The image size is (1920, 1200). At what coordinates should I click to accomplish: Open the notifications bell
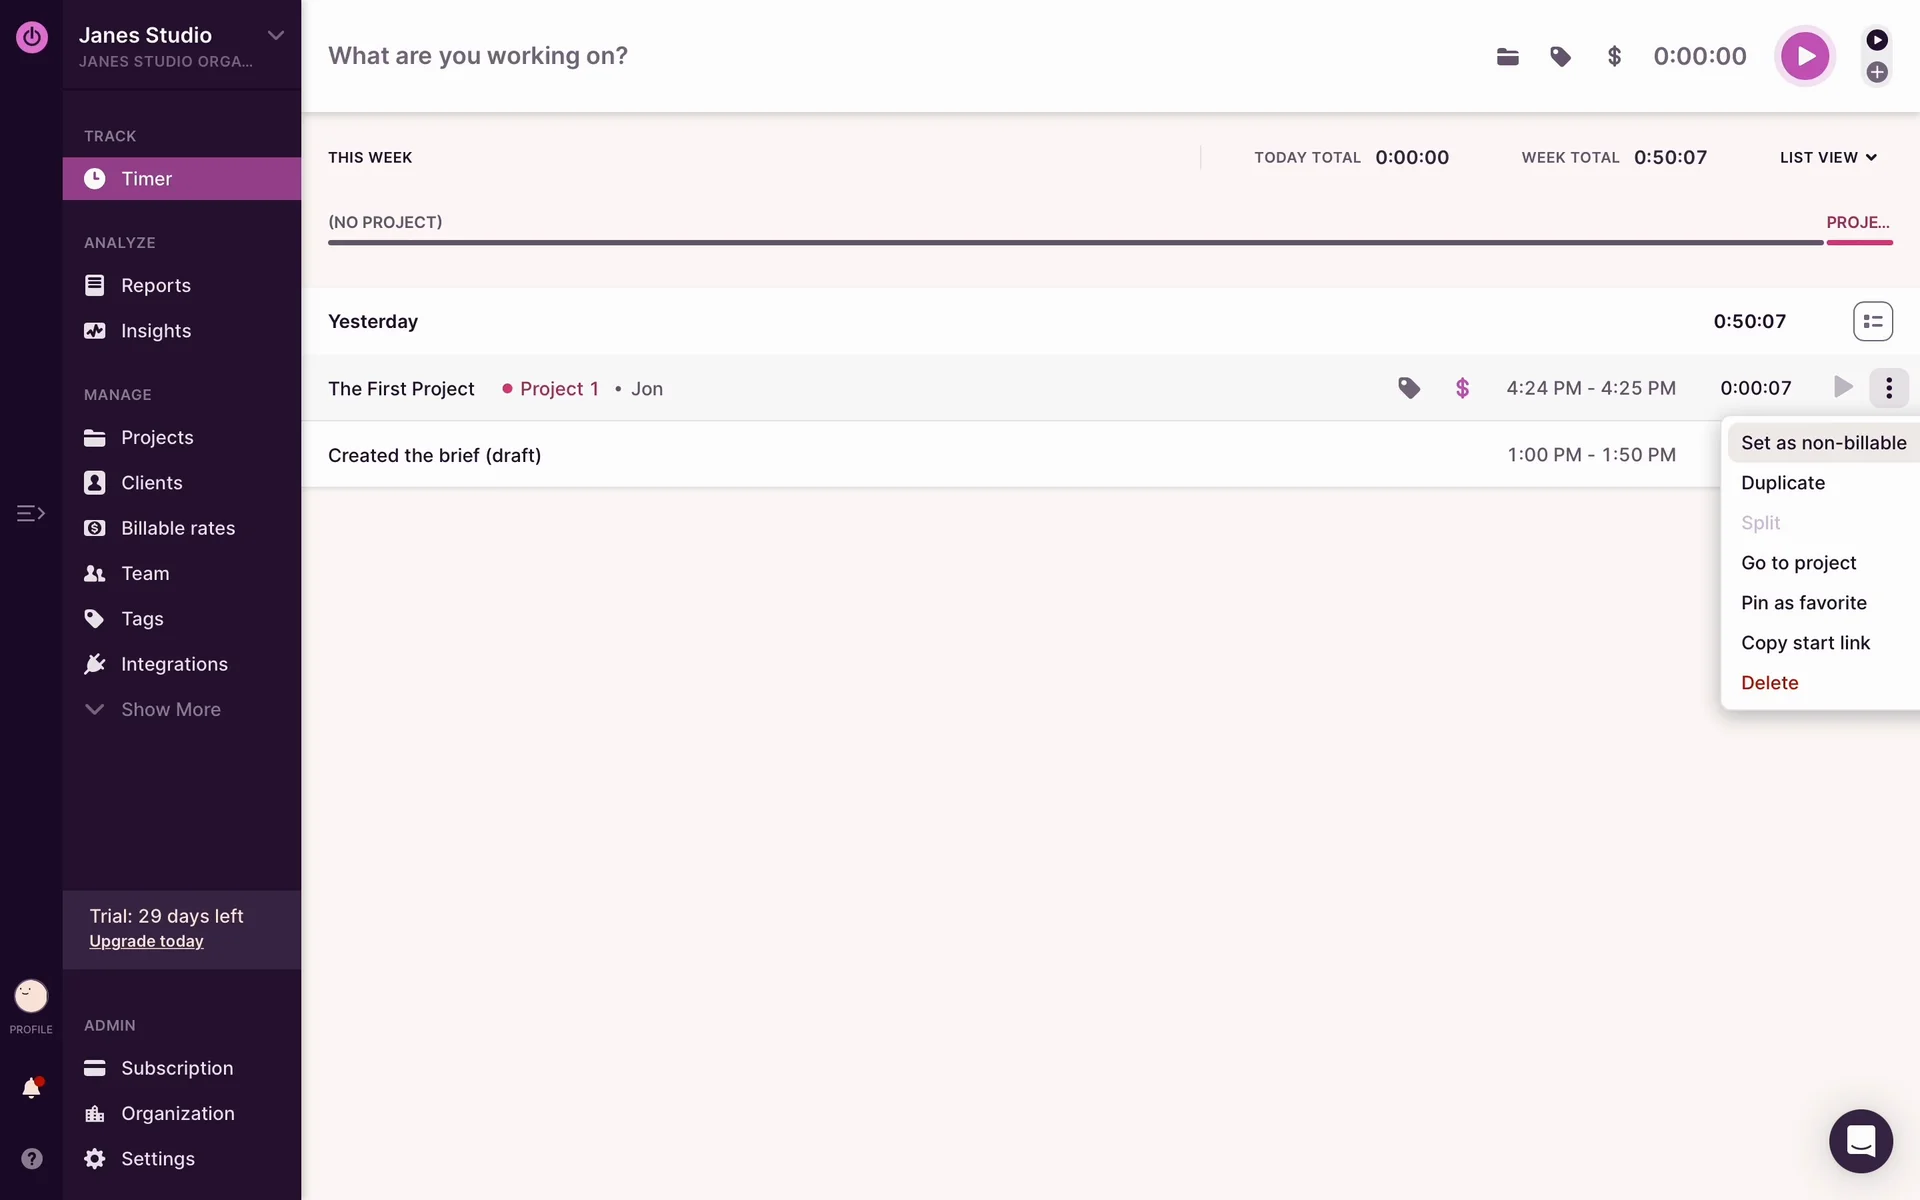click(31, 1088)
